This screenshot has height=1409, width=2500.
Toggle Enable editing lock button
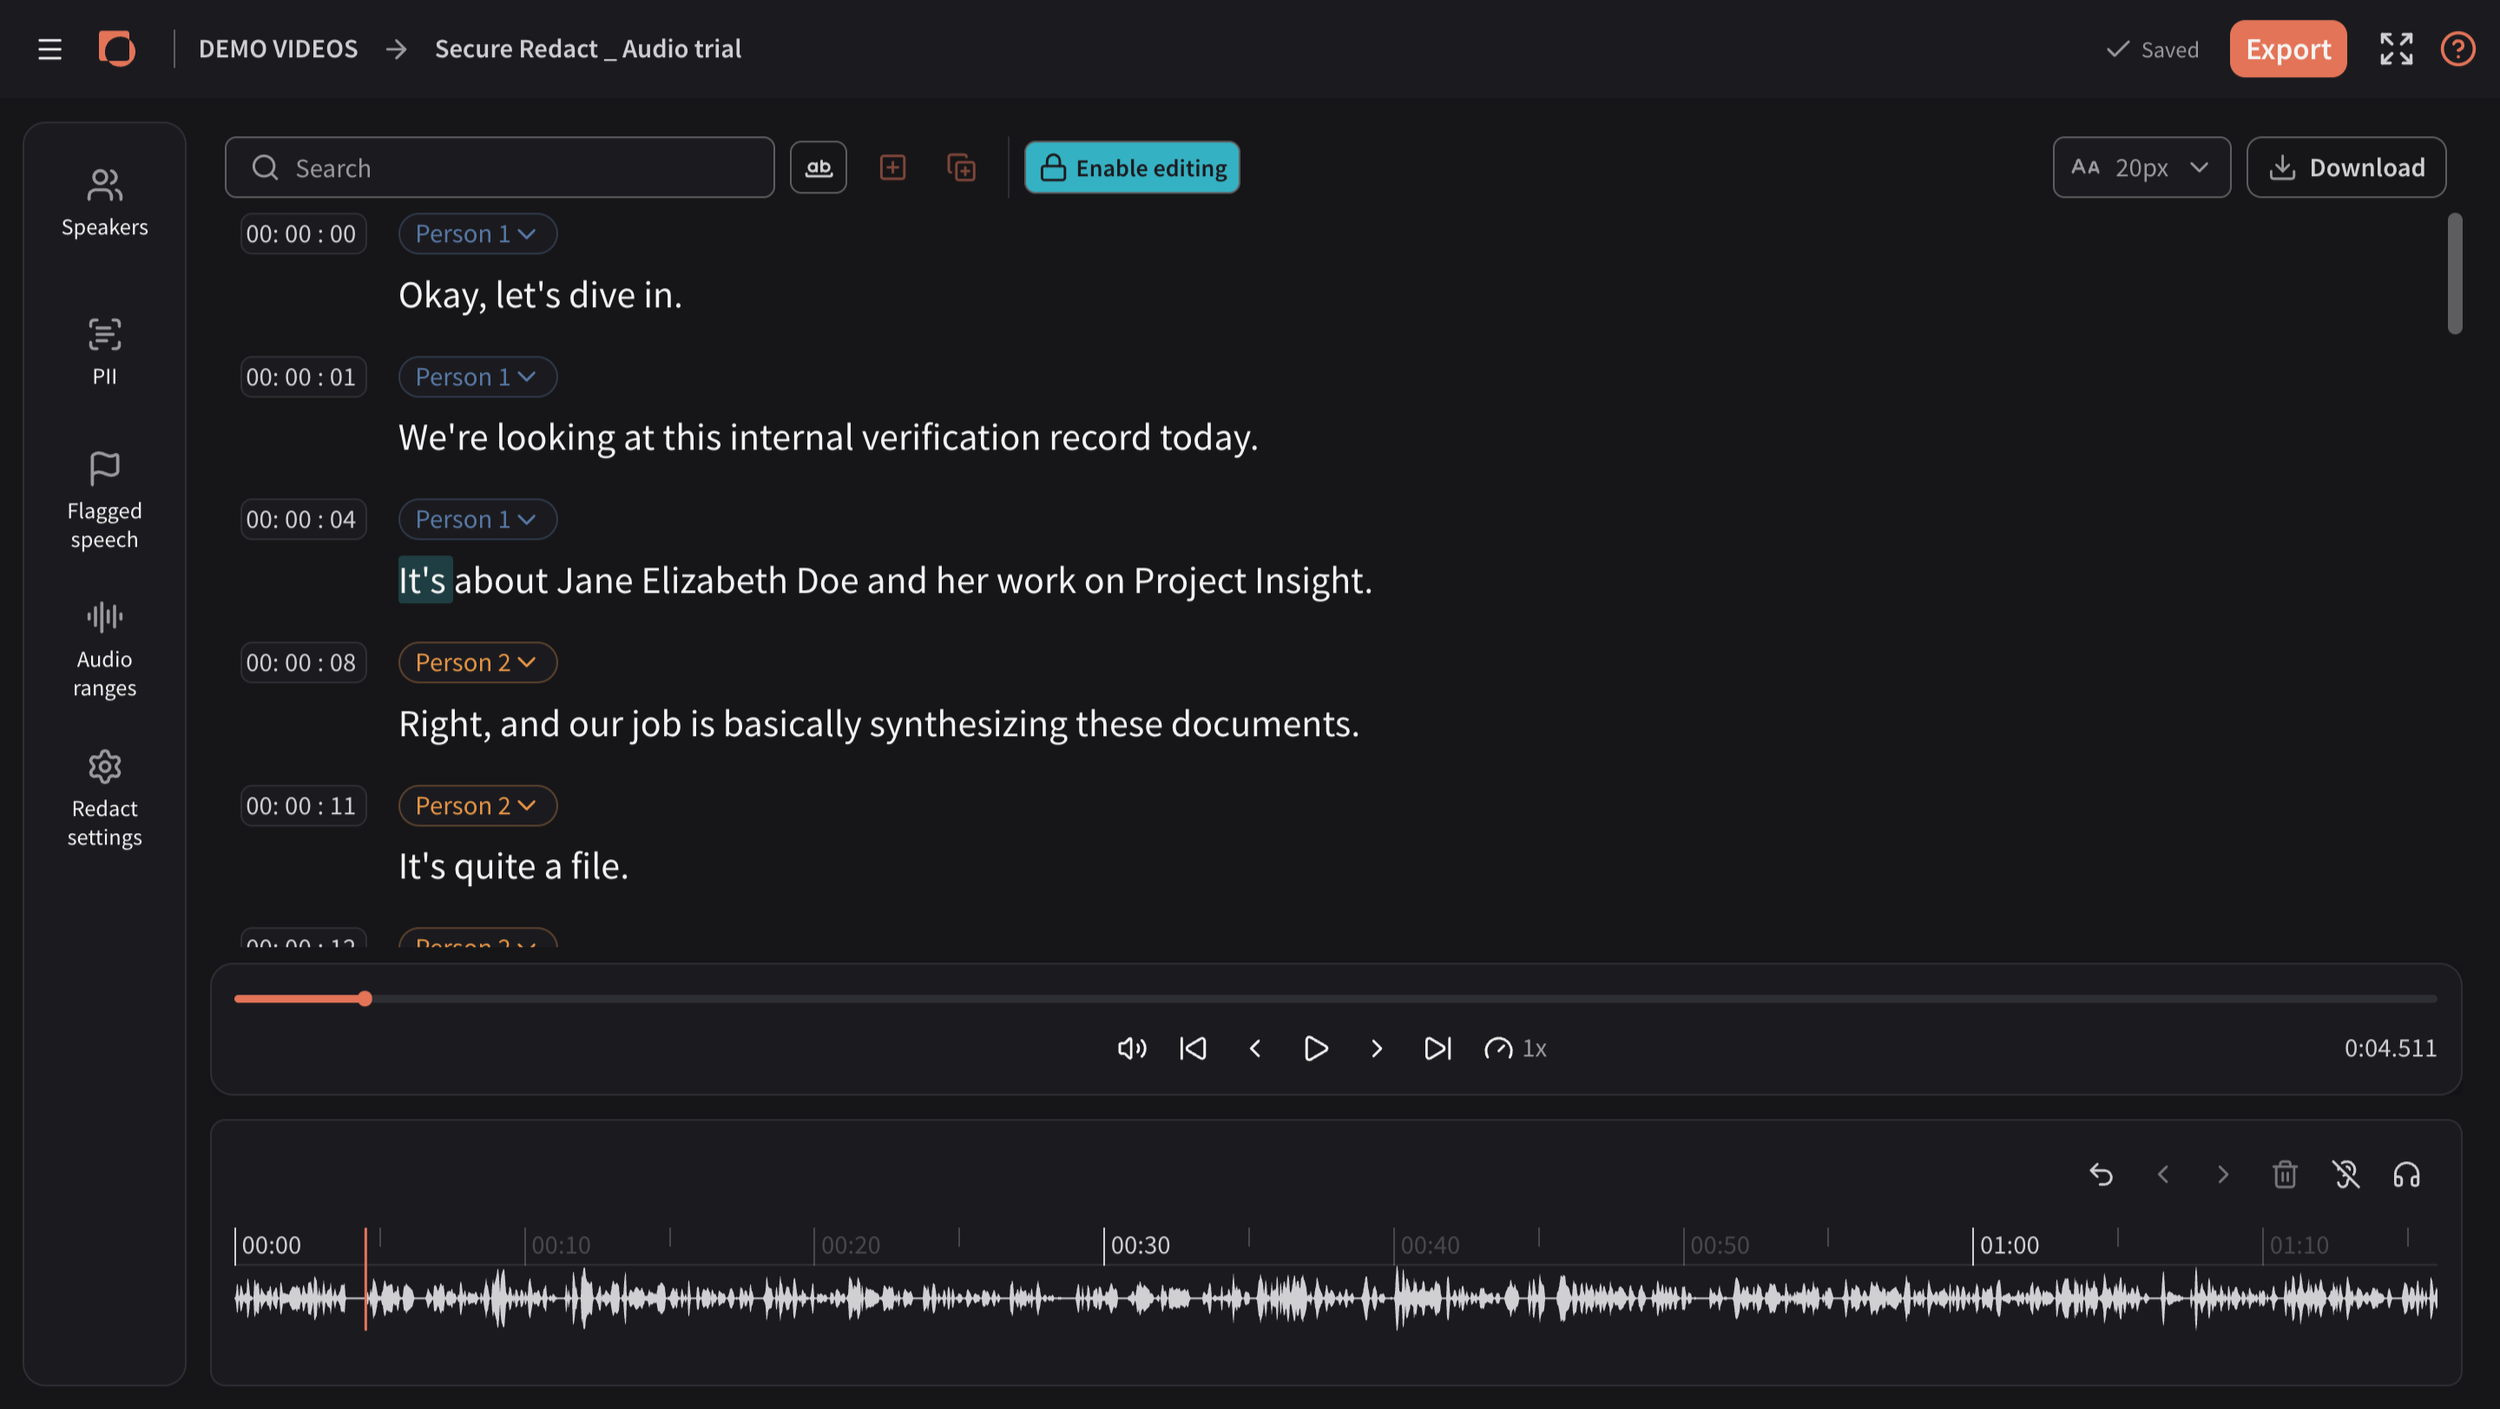[1132, 167]
